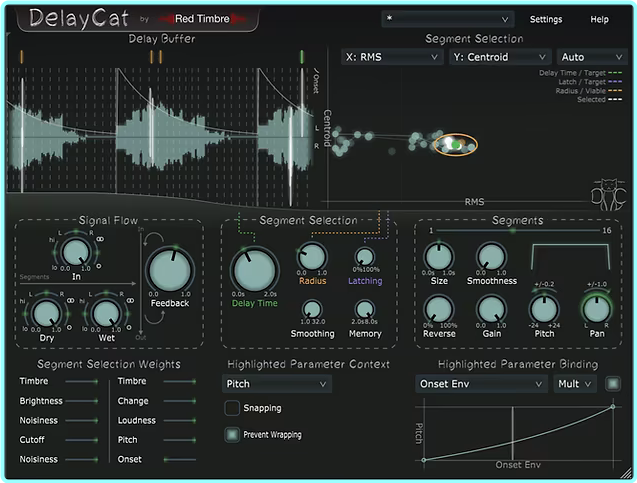
Task: Click the Reverse knob
Action: point(439,310)
